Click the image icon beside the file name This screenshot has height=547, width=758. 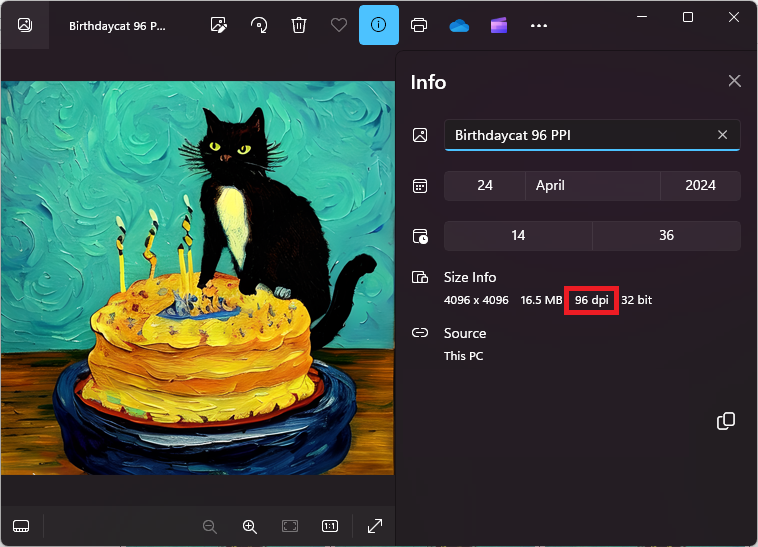pyautogui.click(x=420, y=135)
